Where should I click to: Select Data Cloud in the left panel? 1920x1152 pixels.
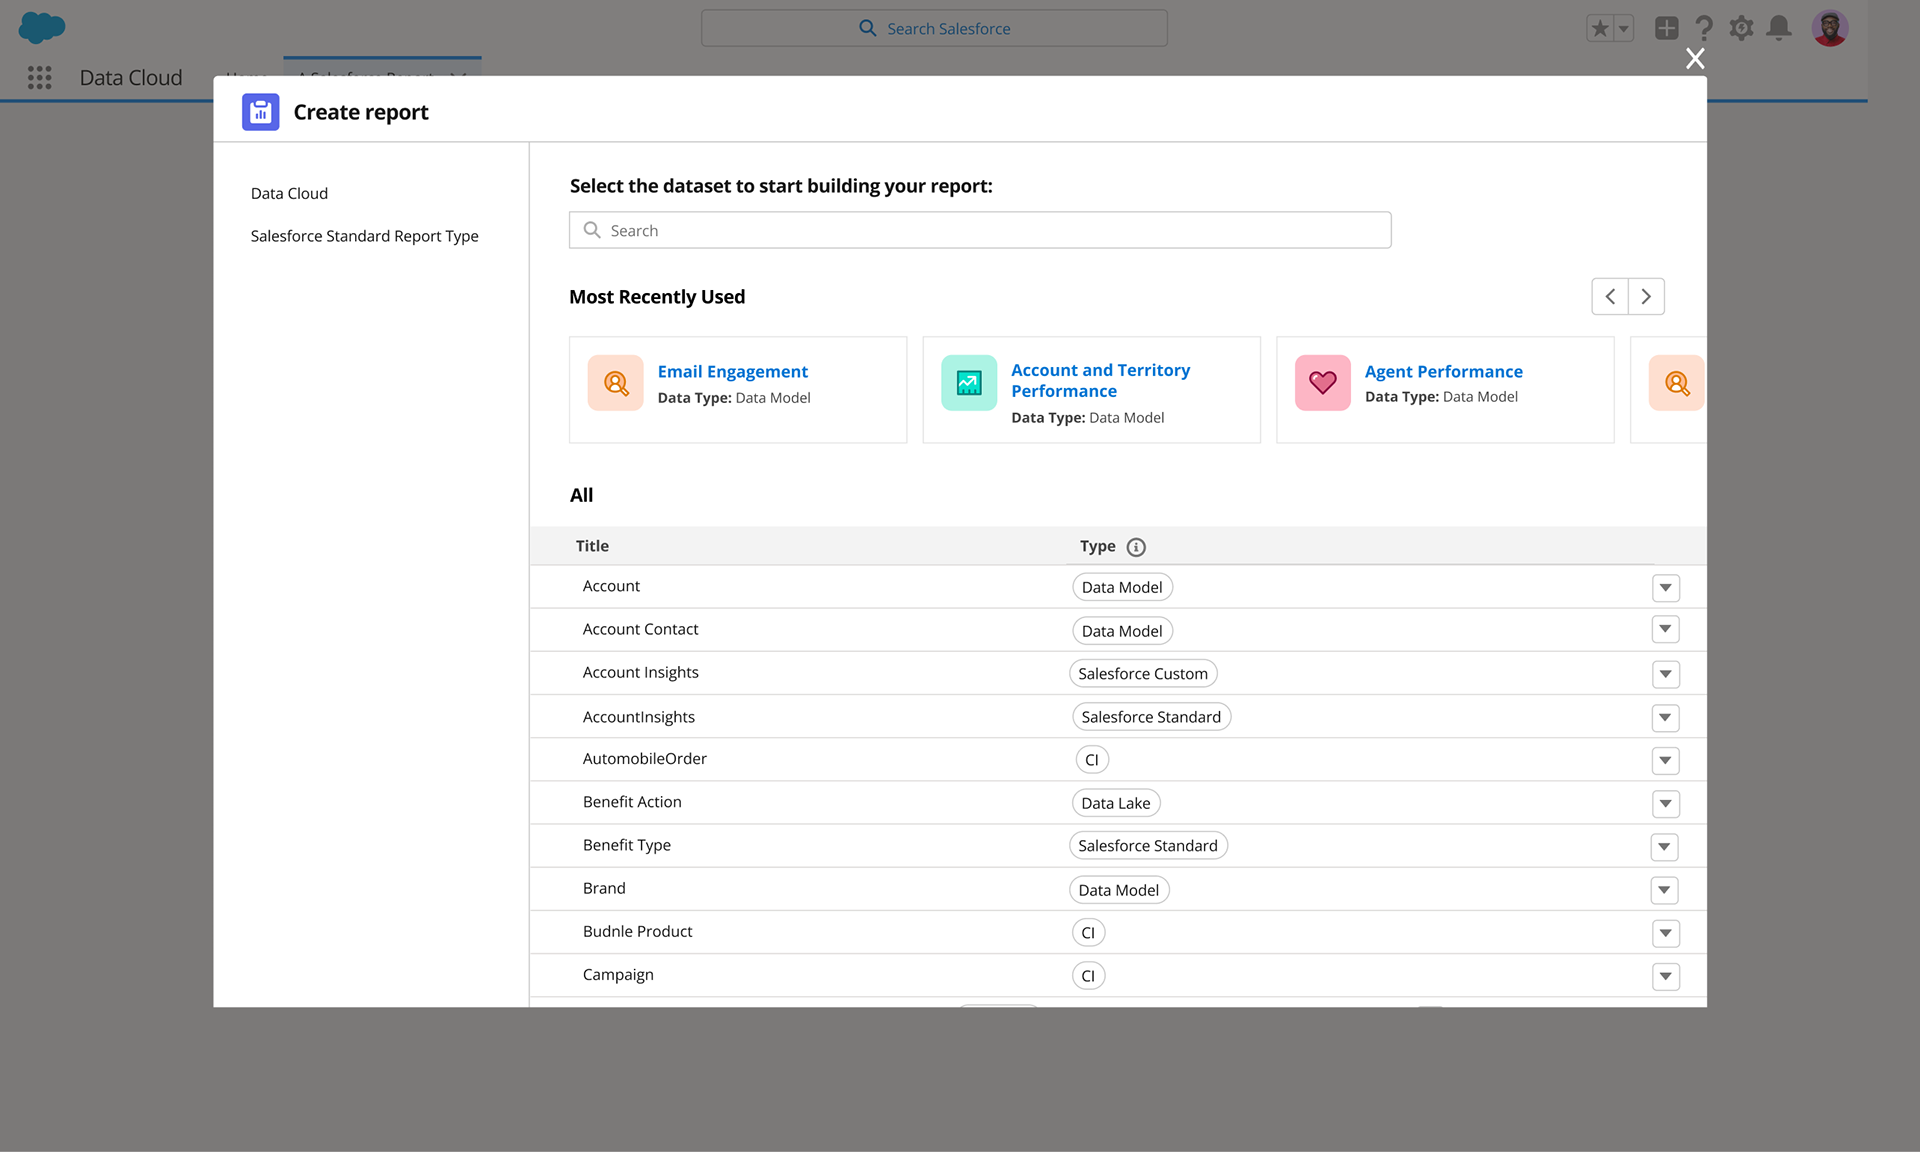click(289, 193)
